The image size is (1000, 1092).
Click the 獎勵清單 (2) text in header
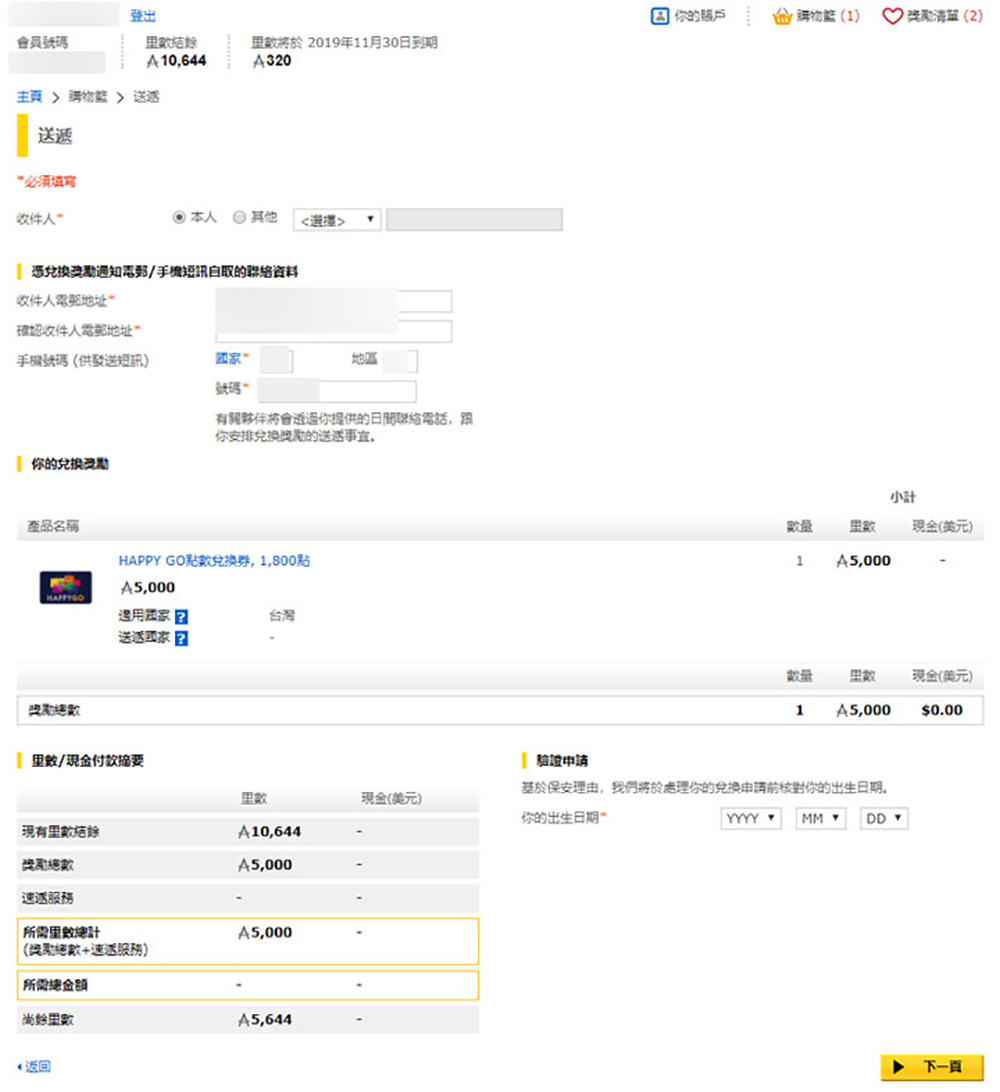(944, 16)
